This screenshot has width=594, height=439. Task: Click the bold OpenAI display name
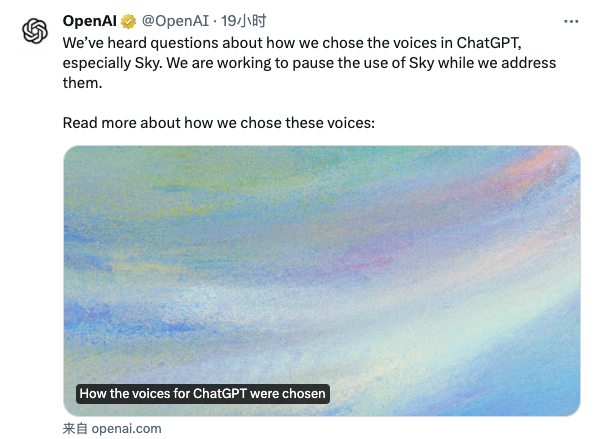tap(90, 21)
